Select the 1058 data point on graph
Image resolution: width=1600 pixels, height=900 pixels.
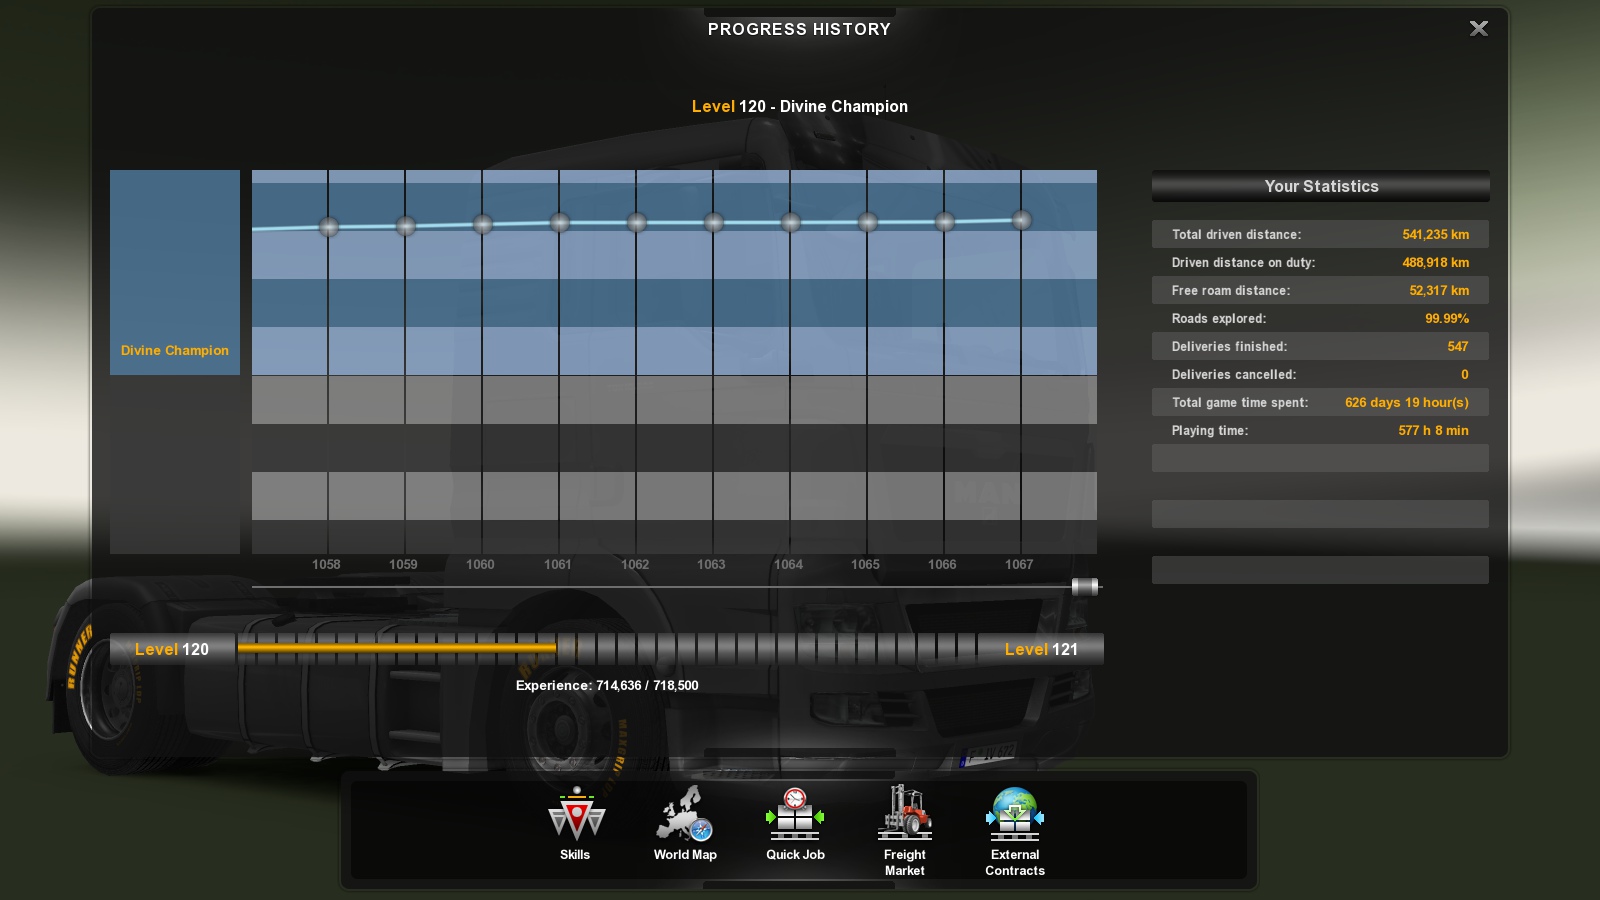click(328, 227)
